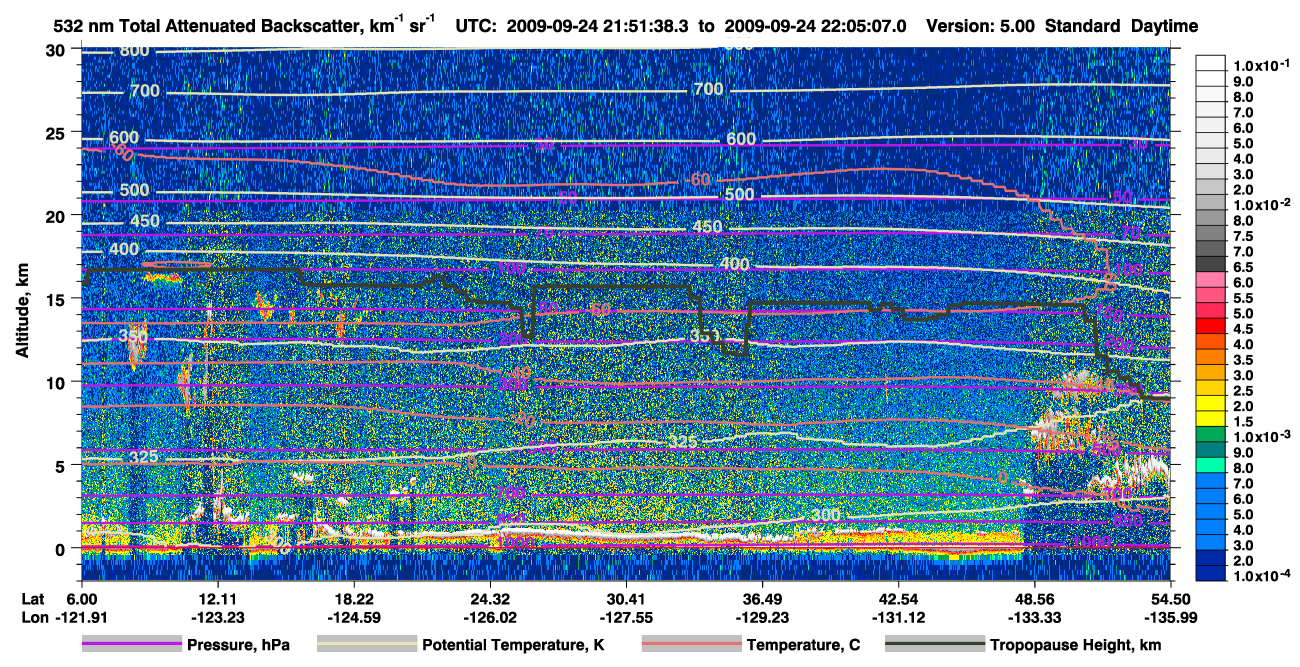Click the altitude axis tick label 10
The height and width of the screenshot is (667, 1300).
pyautogui.click(x=58, y=381)
